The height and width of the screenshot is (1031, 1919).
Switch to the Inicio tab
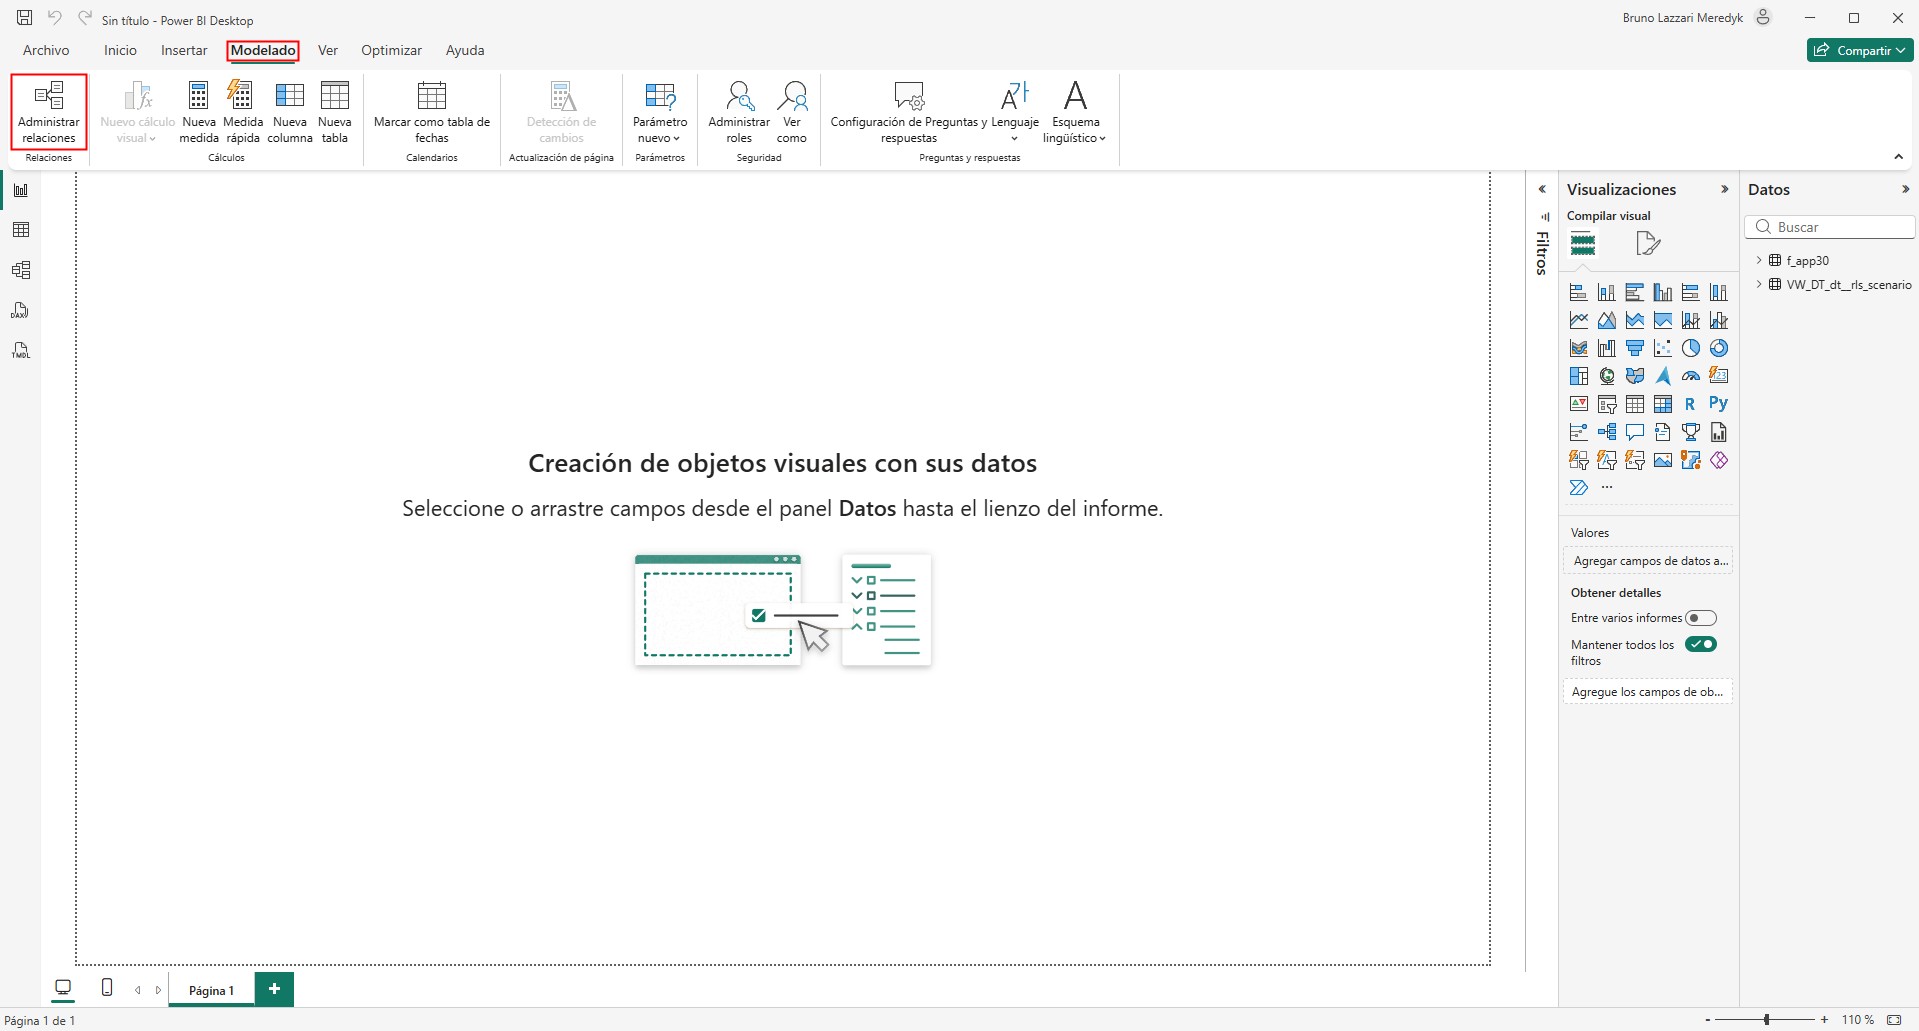[x=120, y=50]
